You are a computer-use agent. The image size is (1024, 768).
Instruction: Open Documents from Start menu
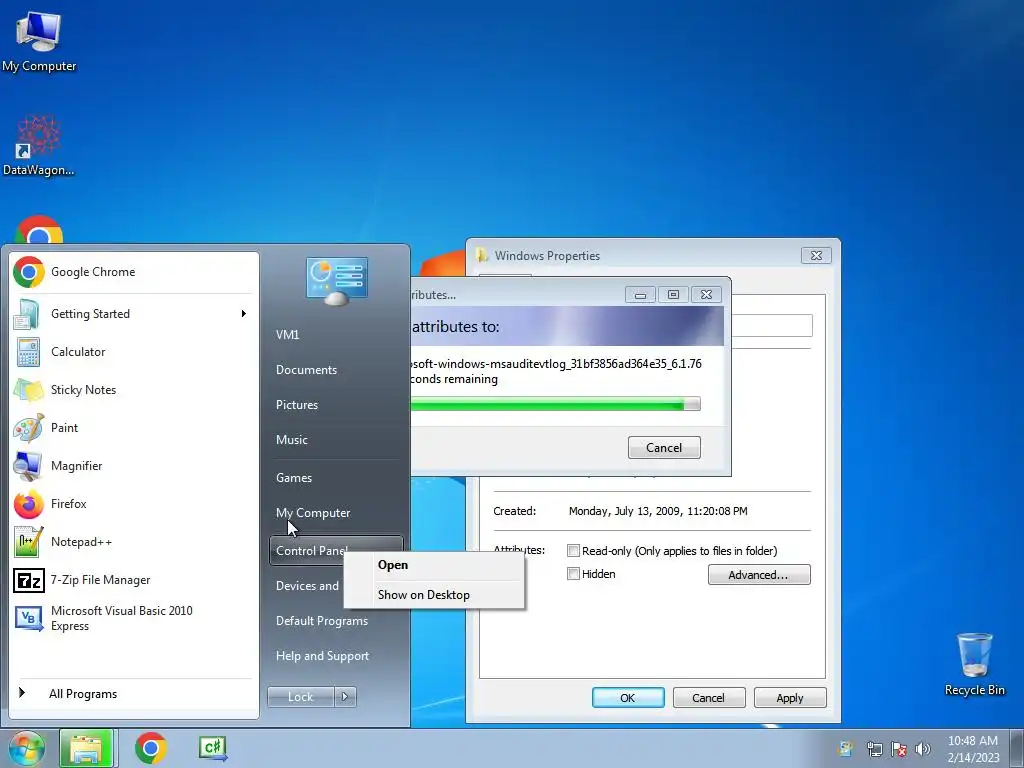(x=336, y=370)
